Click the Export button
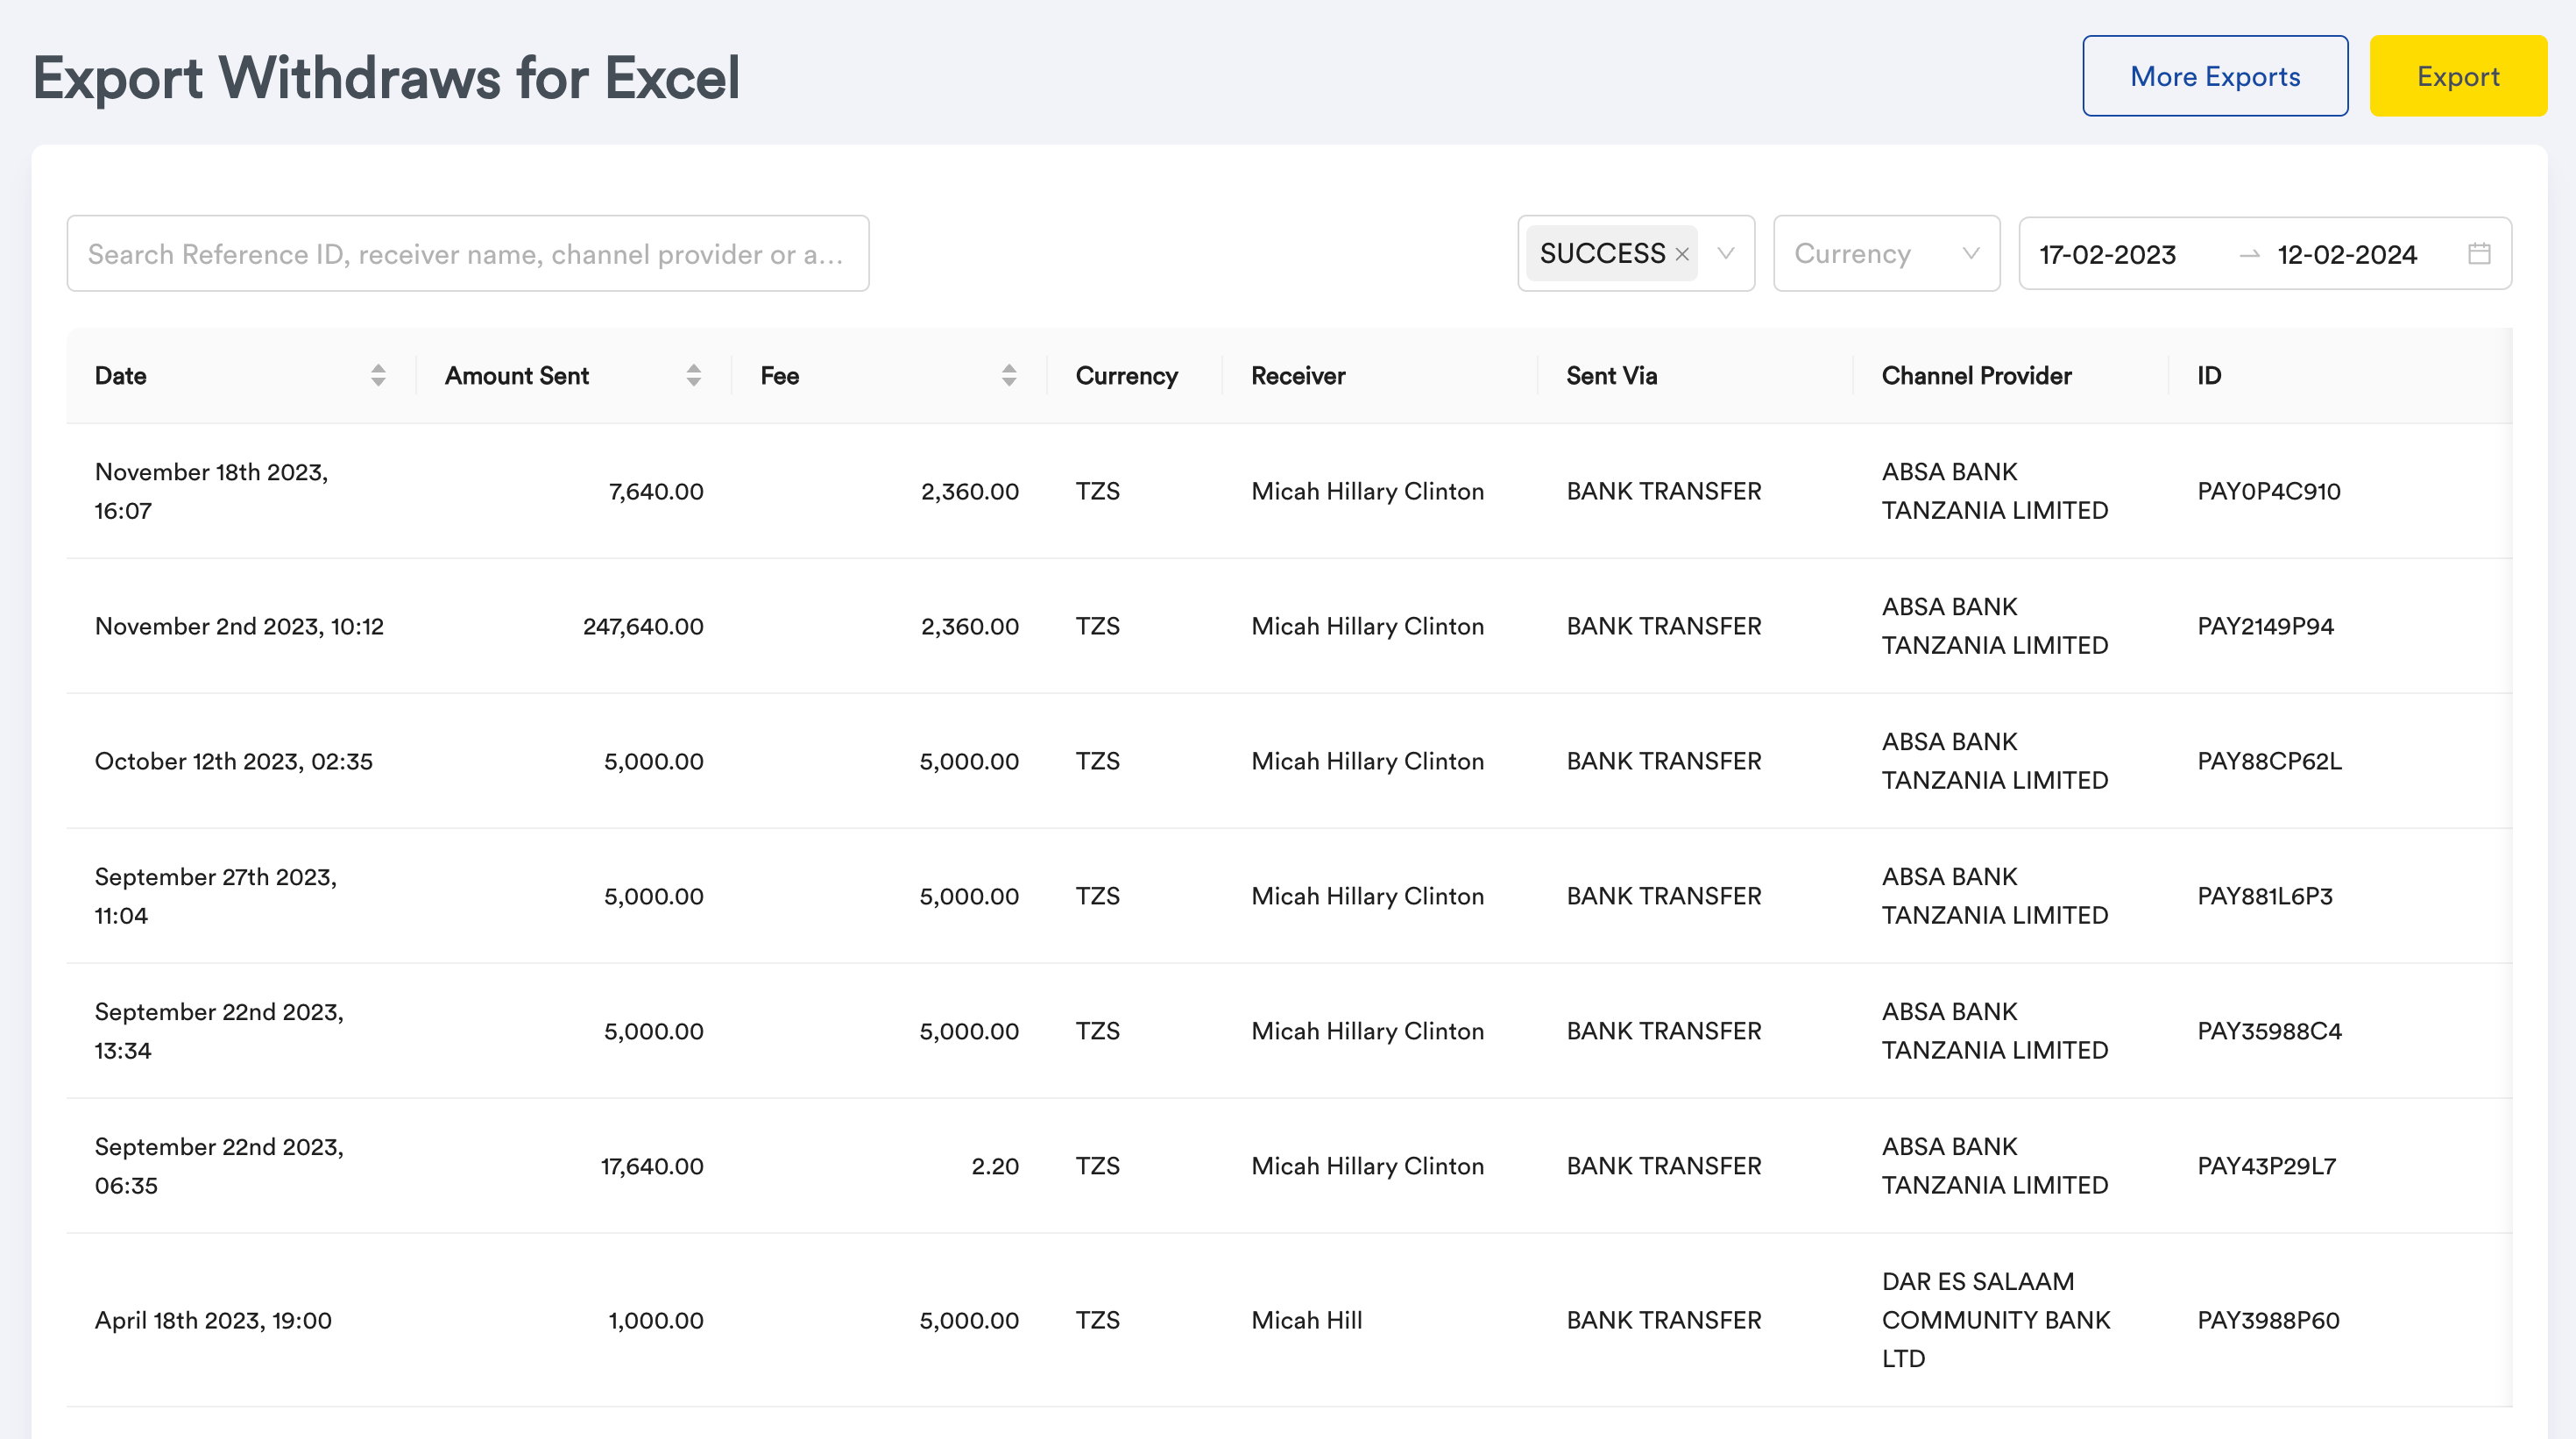 (2457, 76)
